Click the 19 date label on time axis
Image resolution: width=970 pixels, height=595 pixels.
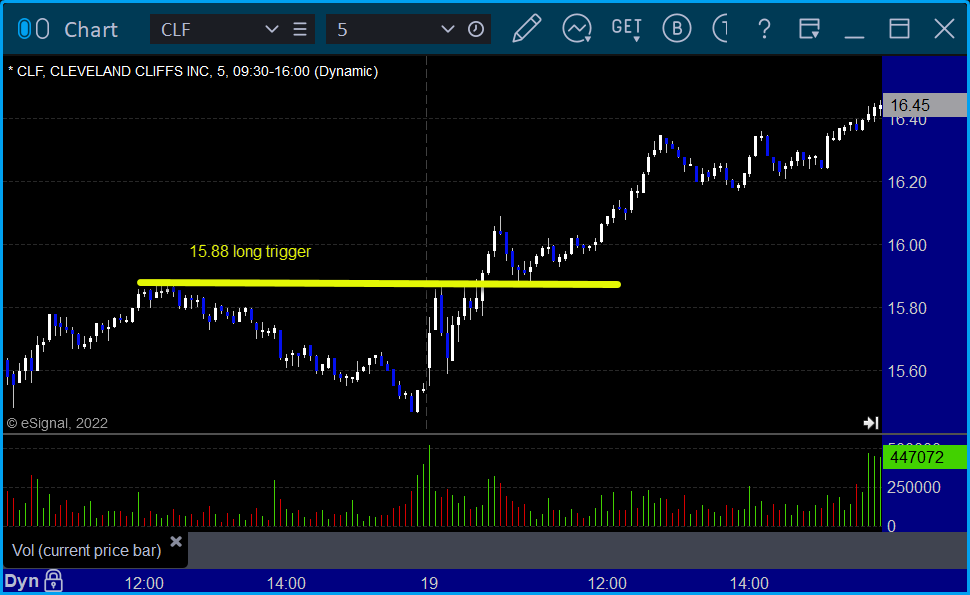pyautogui.click(x=429, y=583)
